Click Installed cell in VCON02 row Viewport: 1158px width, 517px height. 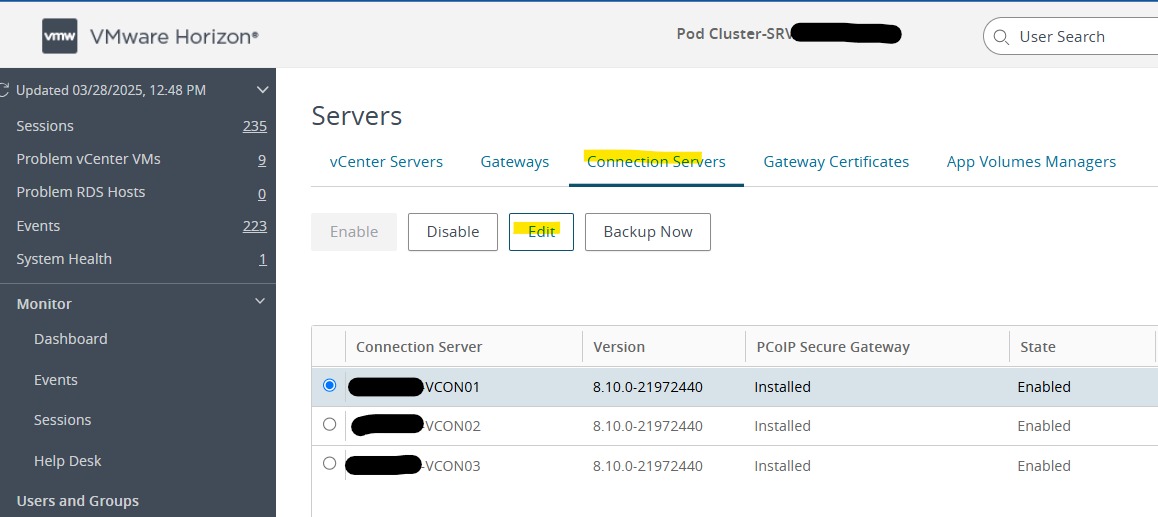tap(782, 426)
